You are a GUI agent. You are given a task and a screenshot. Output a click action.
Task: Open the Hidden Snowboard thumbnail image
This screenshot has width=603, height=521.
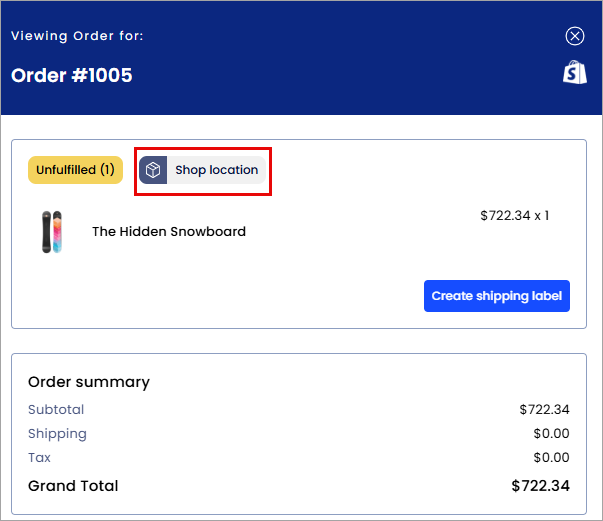click(x=52, y=232)
